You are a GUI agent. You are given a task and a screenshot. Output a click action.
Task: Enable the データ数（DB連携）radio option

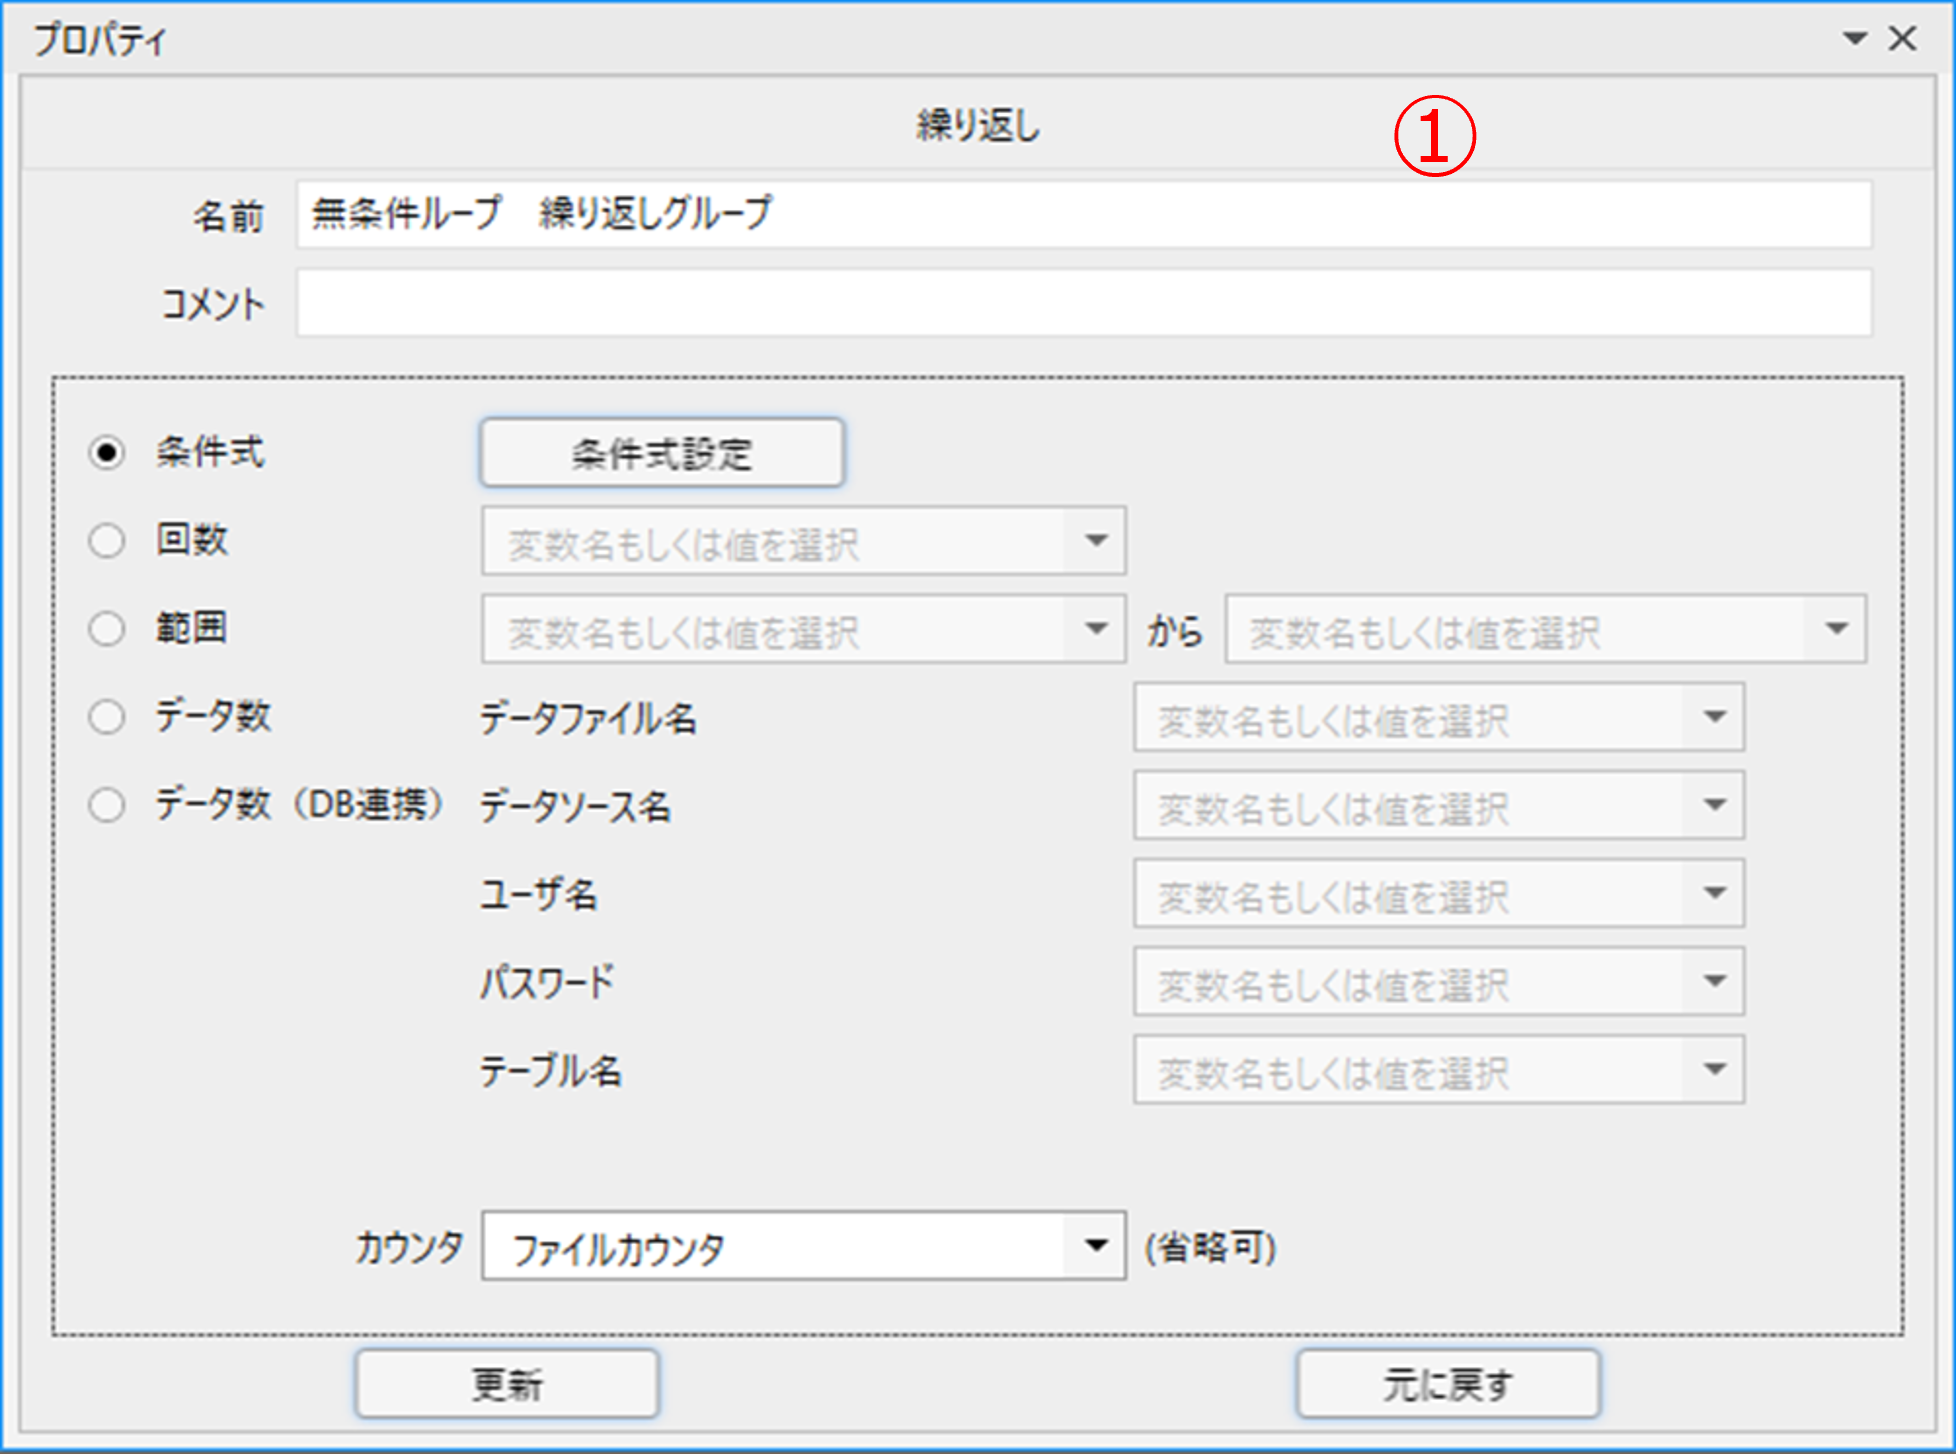(x=107, y=805)
